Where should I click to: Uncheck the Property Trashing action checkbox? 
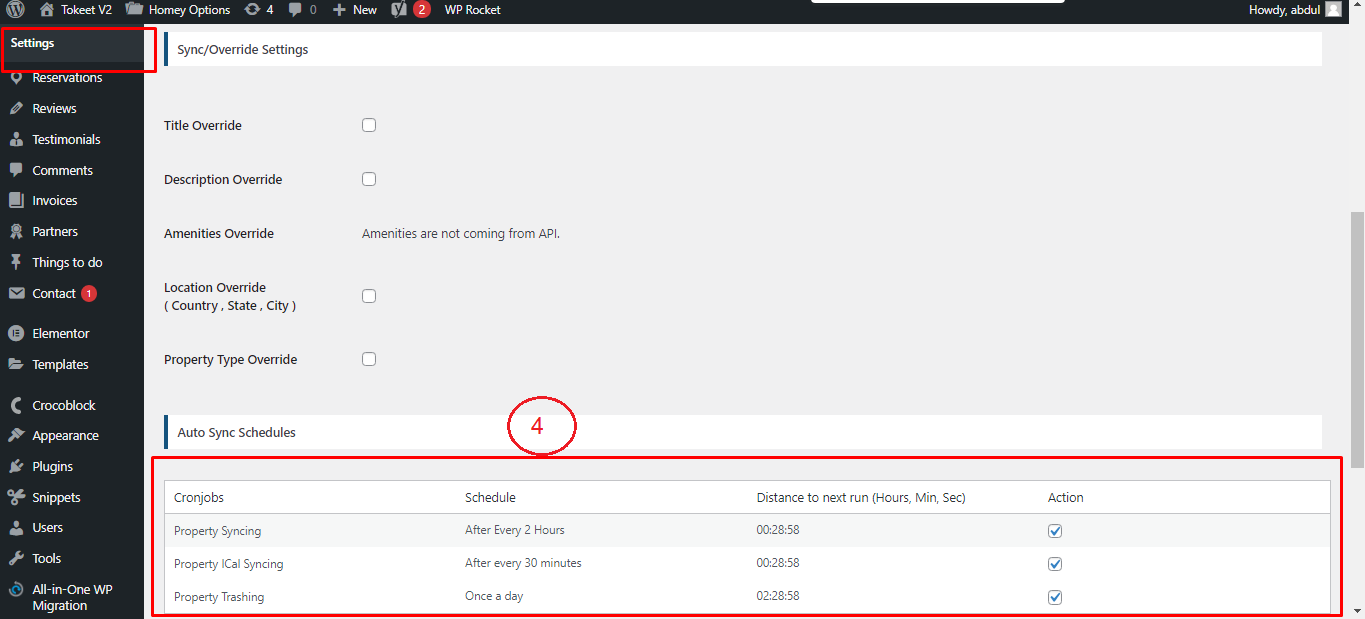click(x=1055, y=597)
